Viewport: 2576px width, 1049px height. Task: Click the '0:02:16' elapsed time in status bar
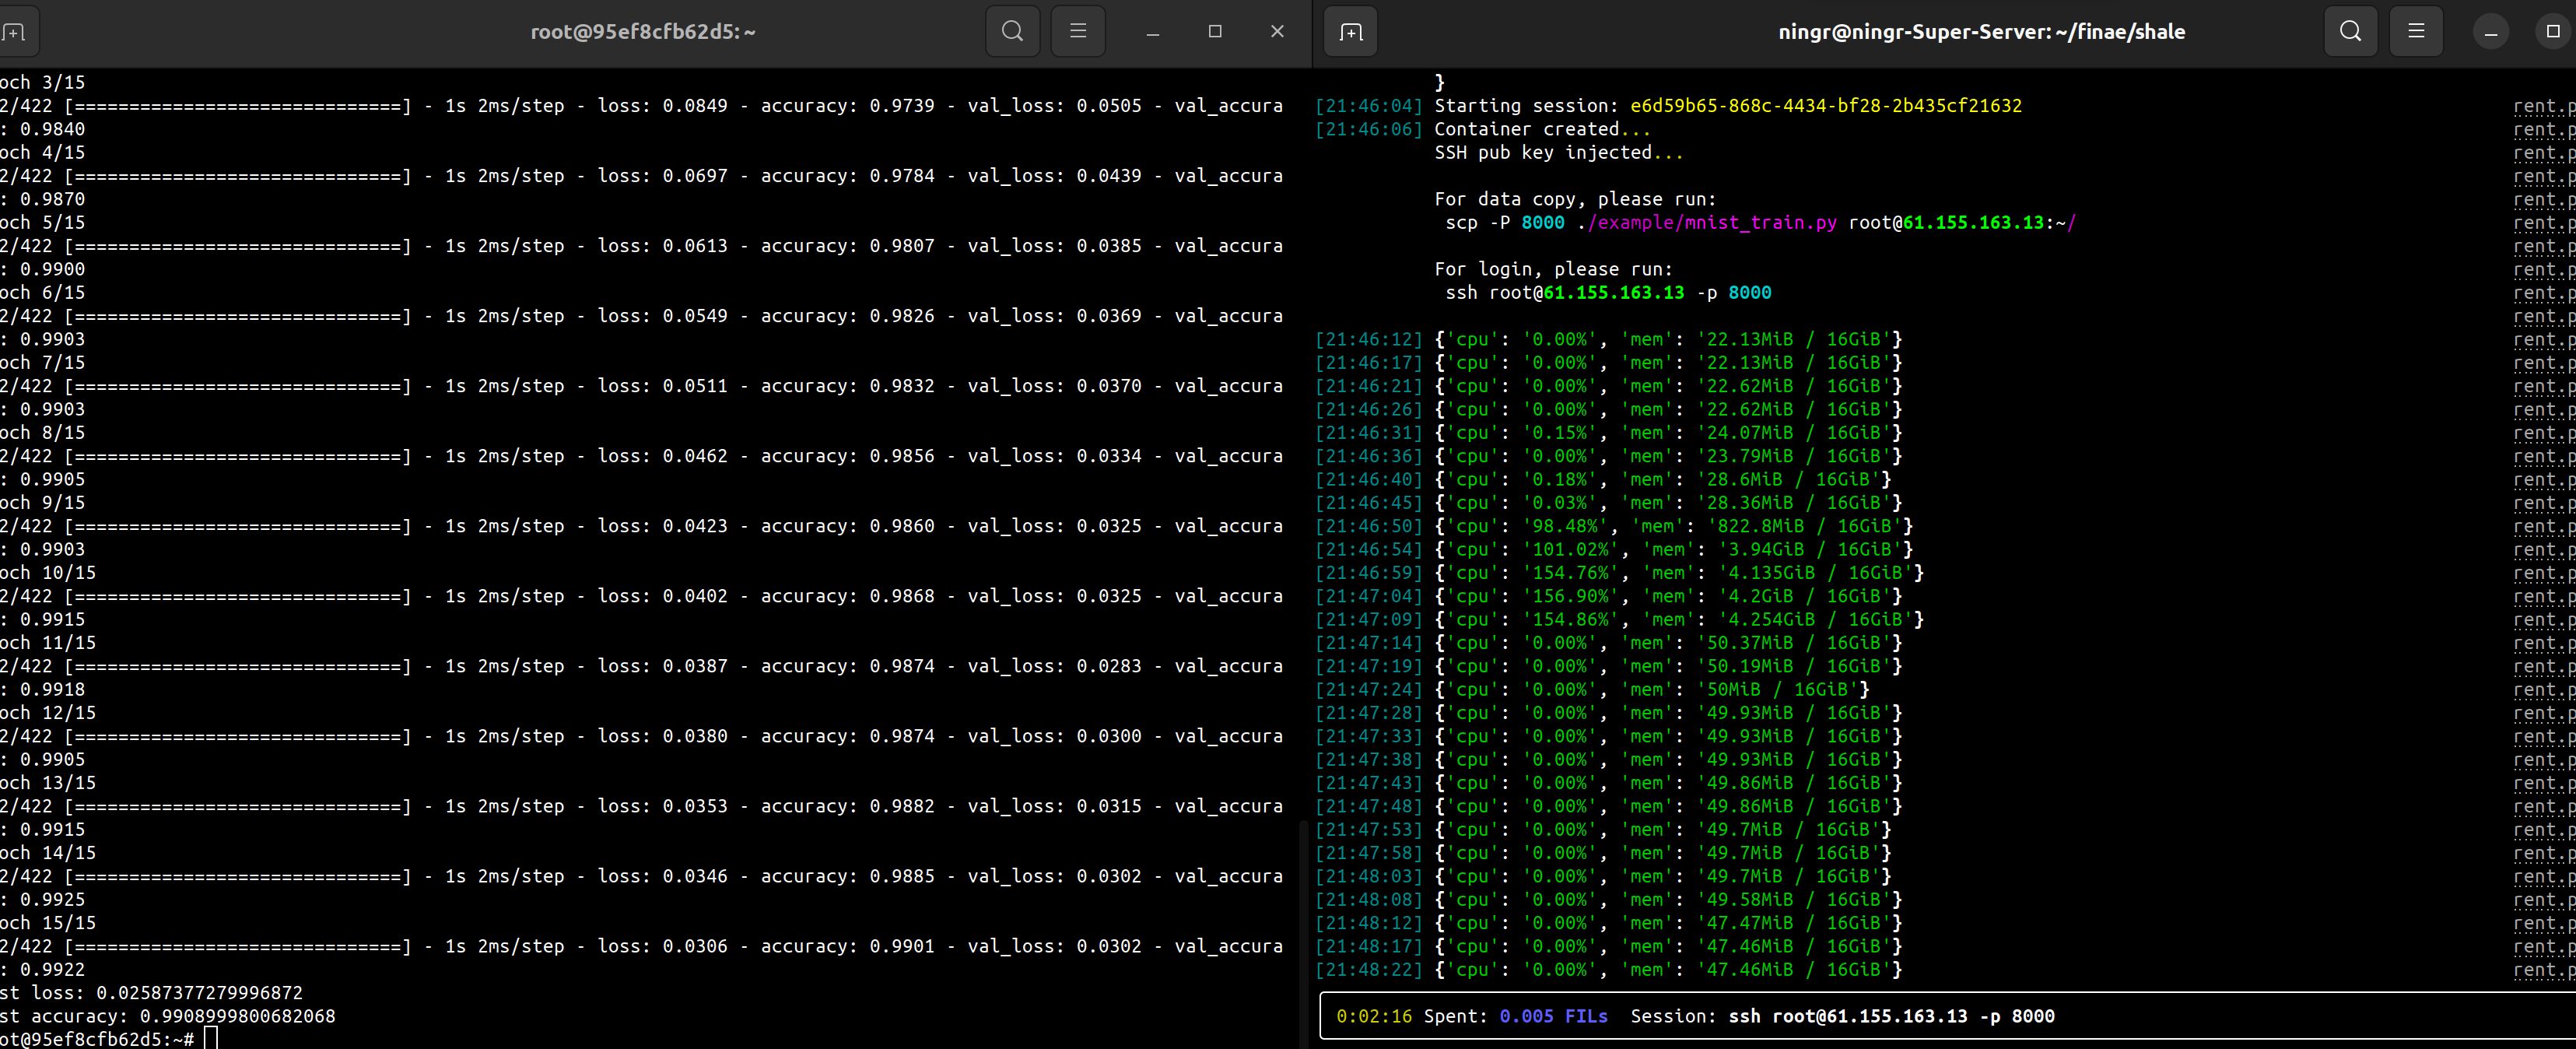click(x=1374, y=1016)
